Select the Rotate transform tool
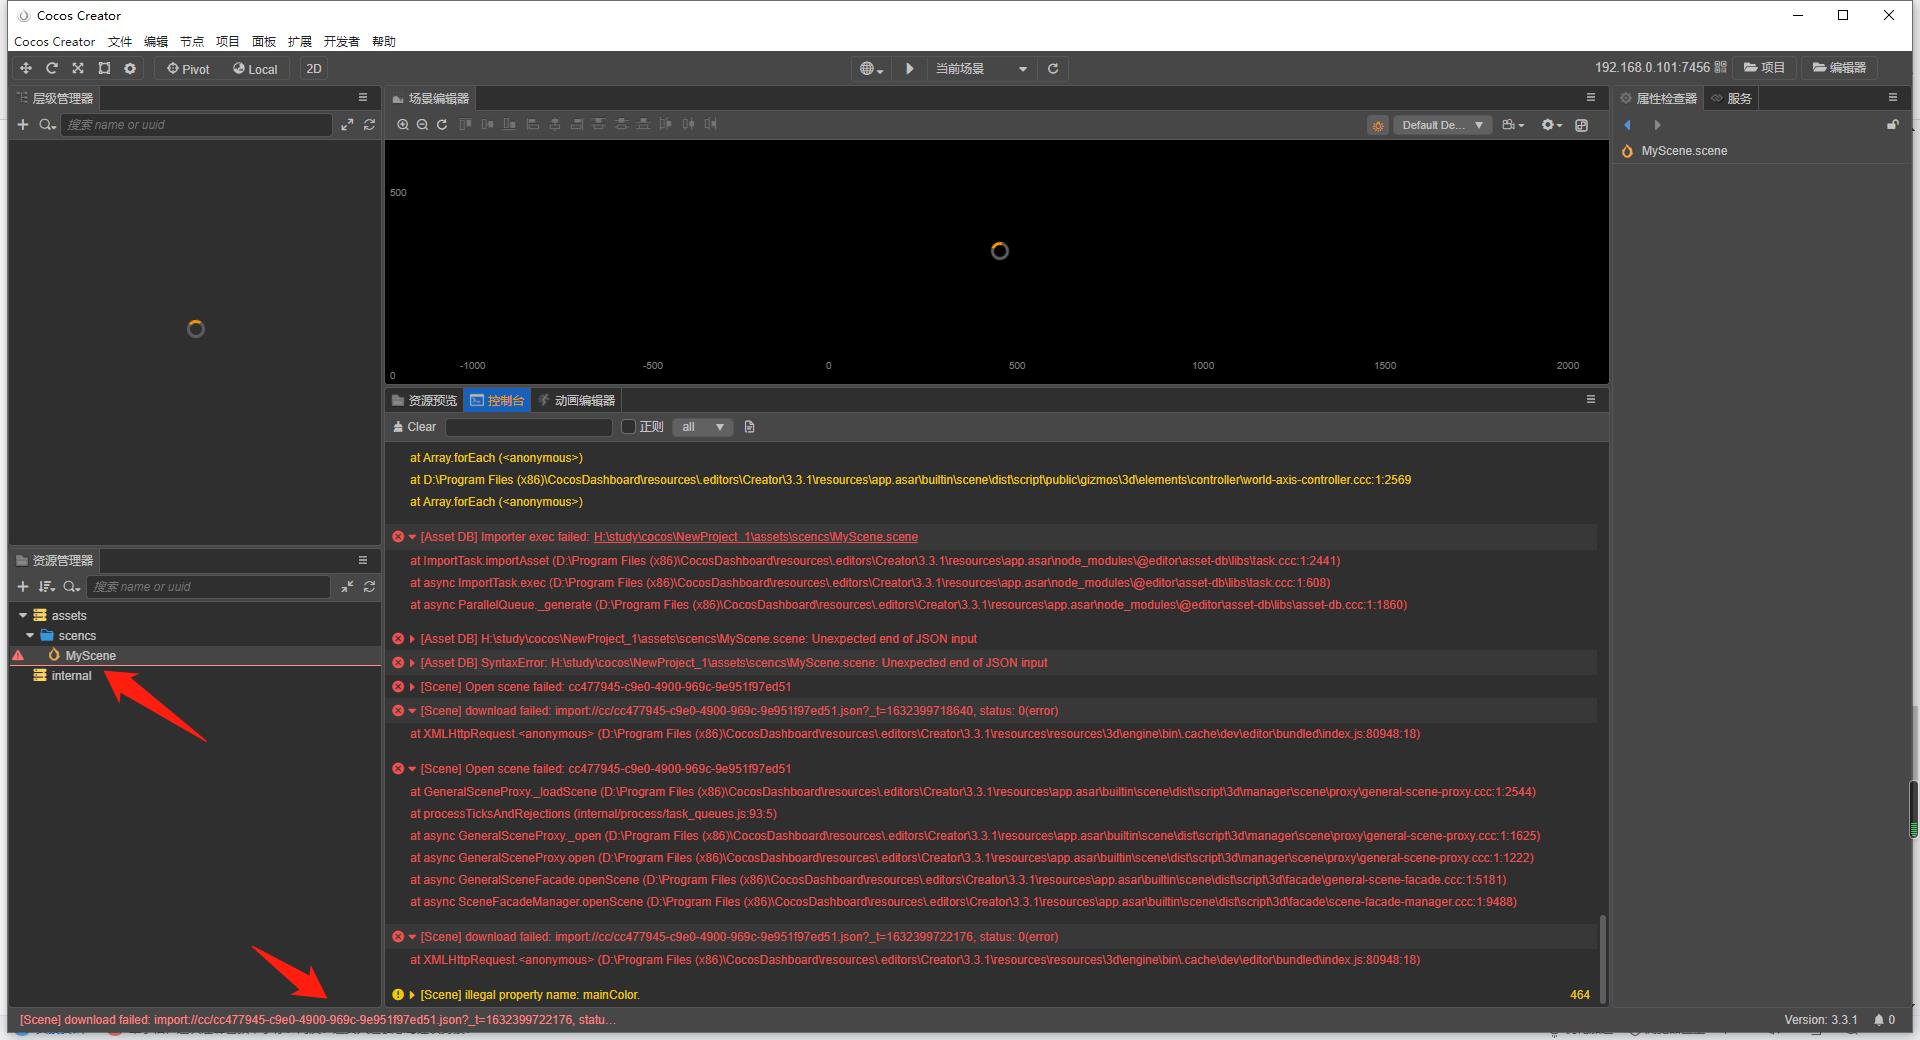This screenshot has width=1920, height=1040. coord(52,69)
